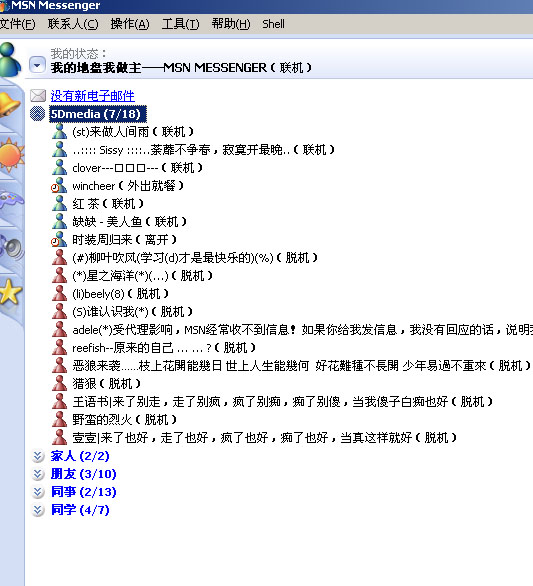Click the wincheer away-status contact icon

pos(59,186)
